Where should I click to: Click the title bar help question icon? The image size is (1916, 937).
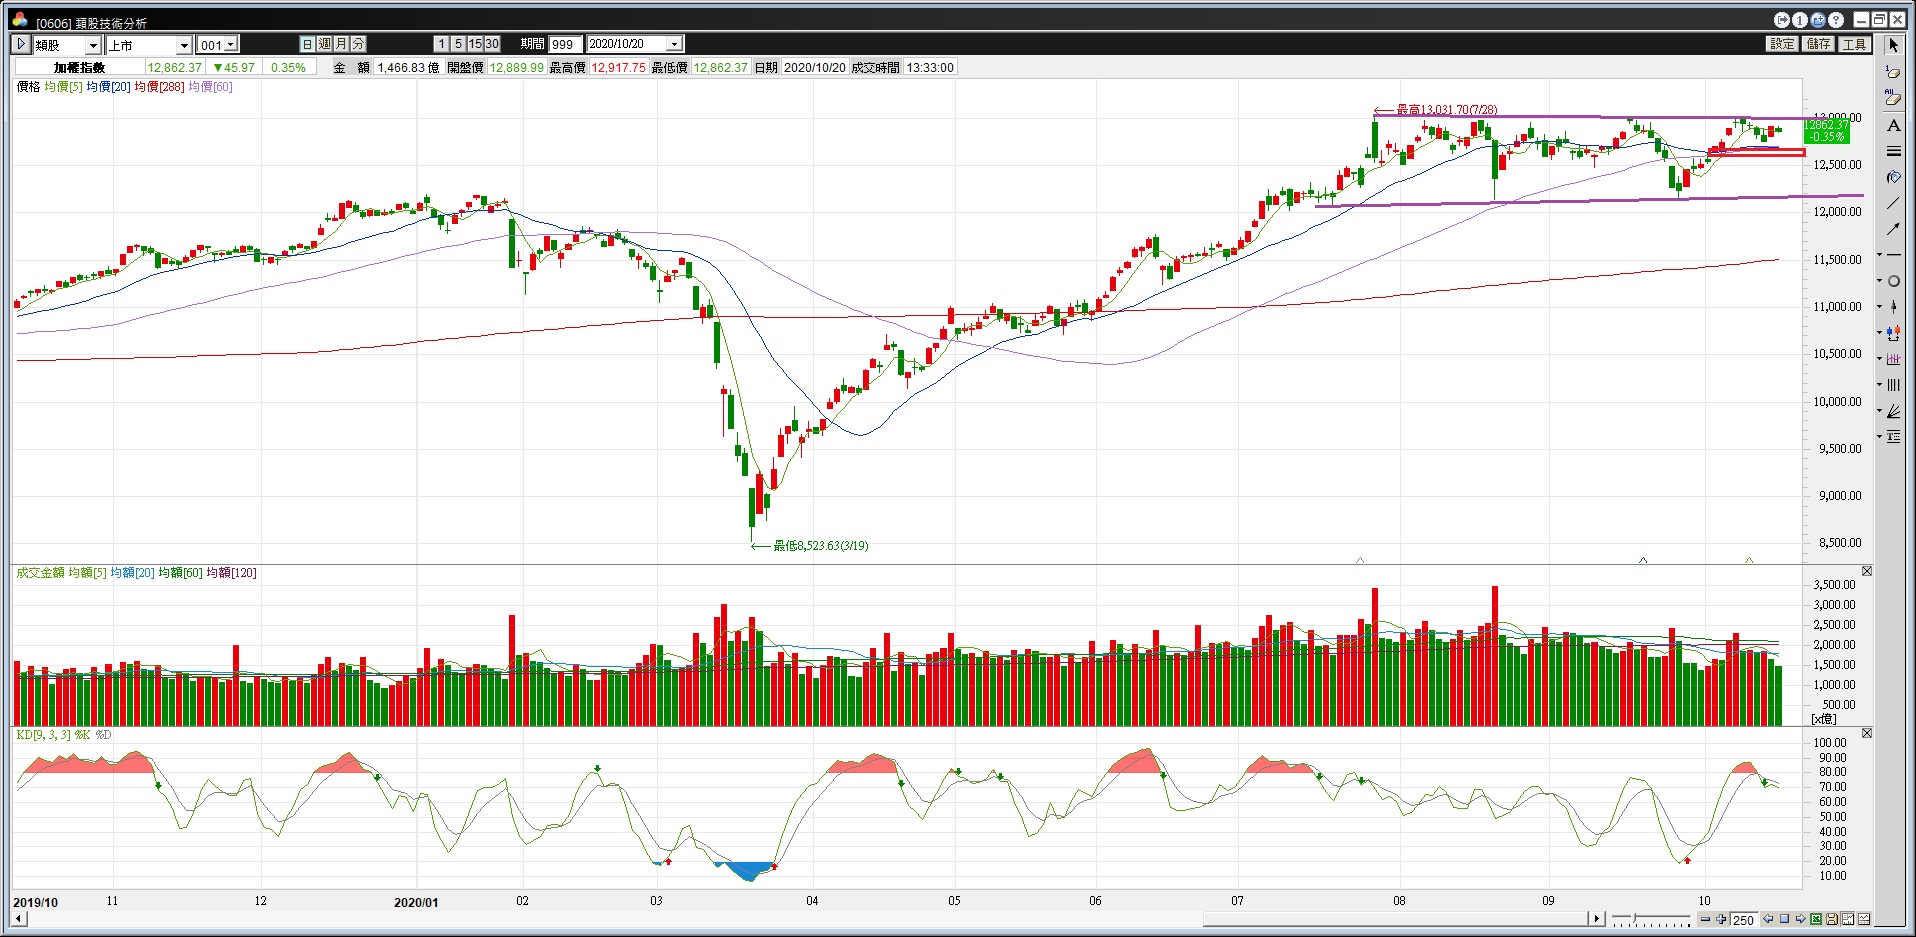tap(1836, 20)
